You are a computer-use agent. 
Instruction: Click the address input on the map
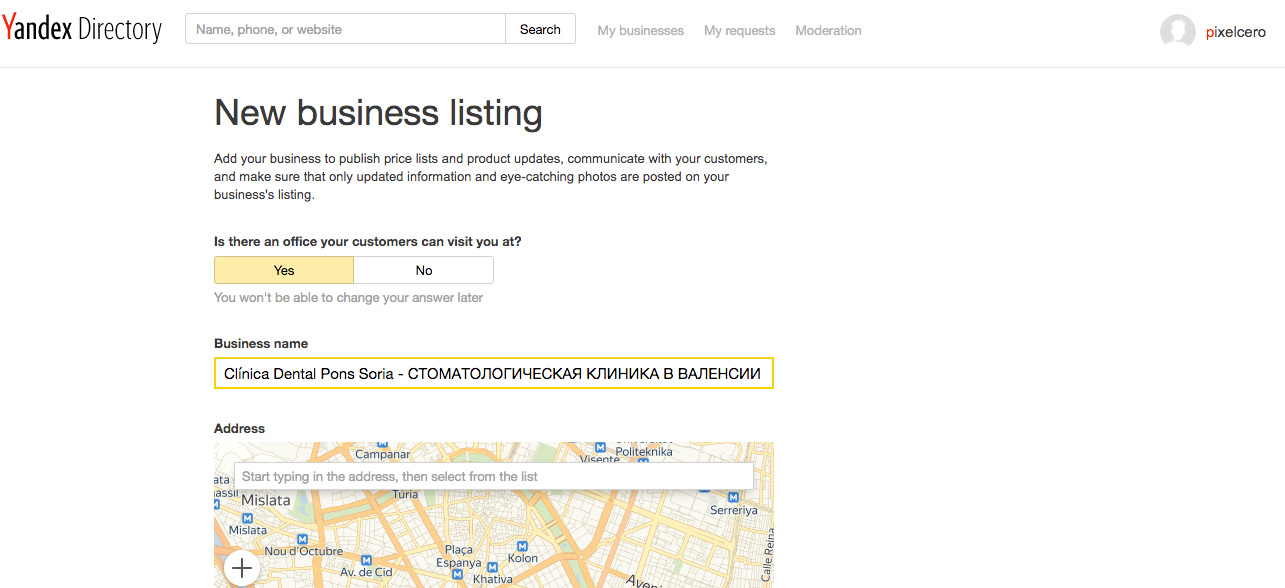[493, 477]
